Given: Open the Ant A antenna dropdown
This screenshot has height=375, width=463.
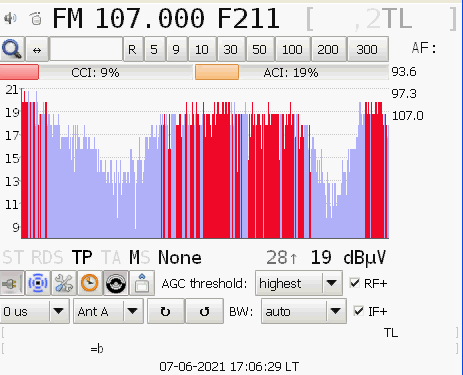Looking at the screenshot, I should tap(108, 311).
